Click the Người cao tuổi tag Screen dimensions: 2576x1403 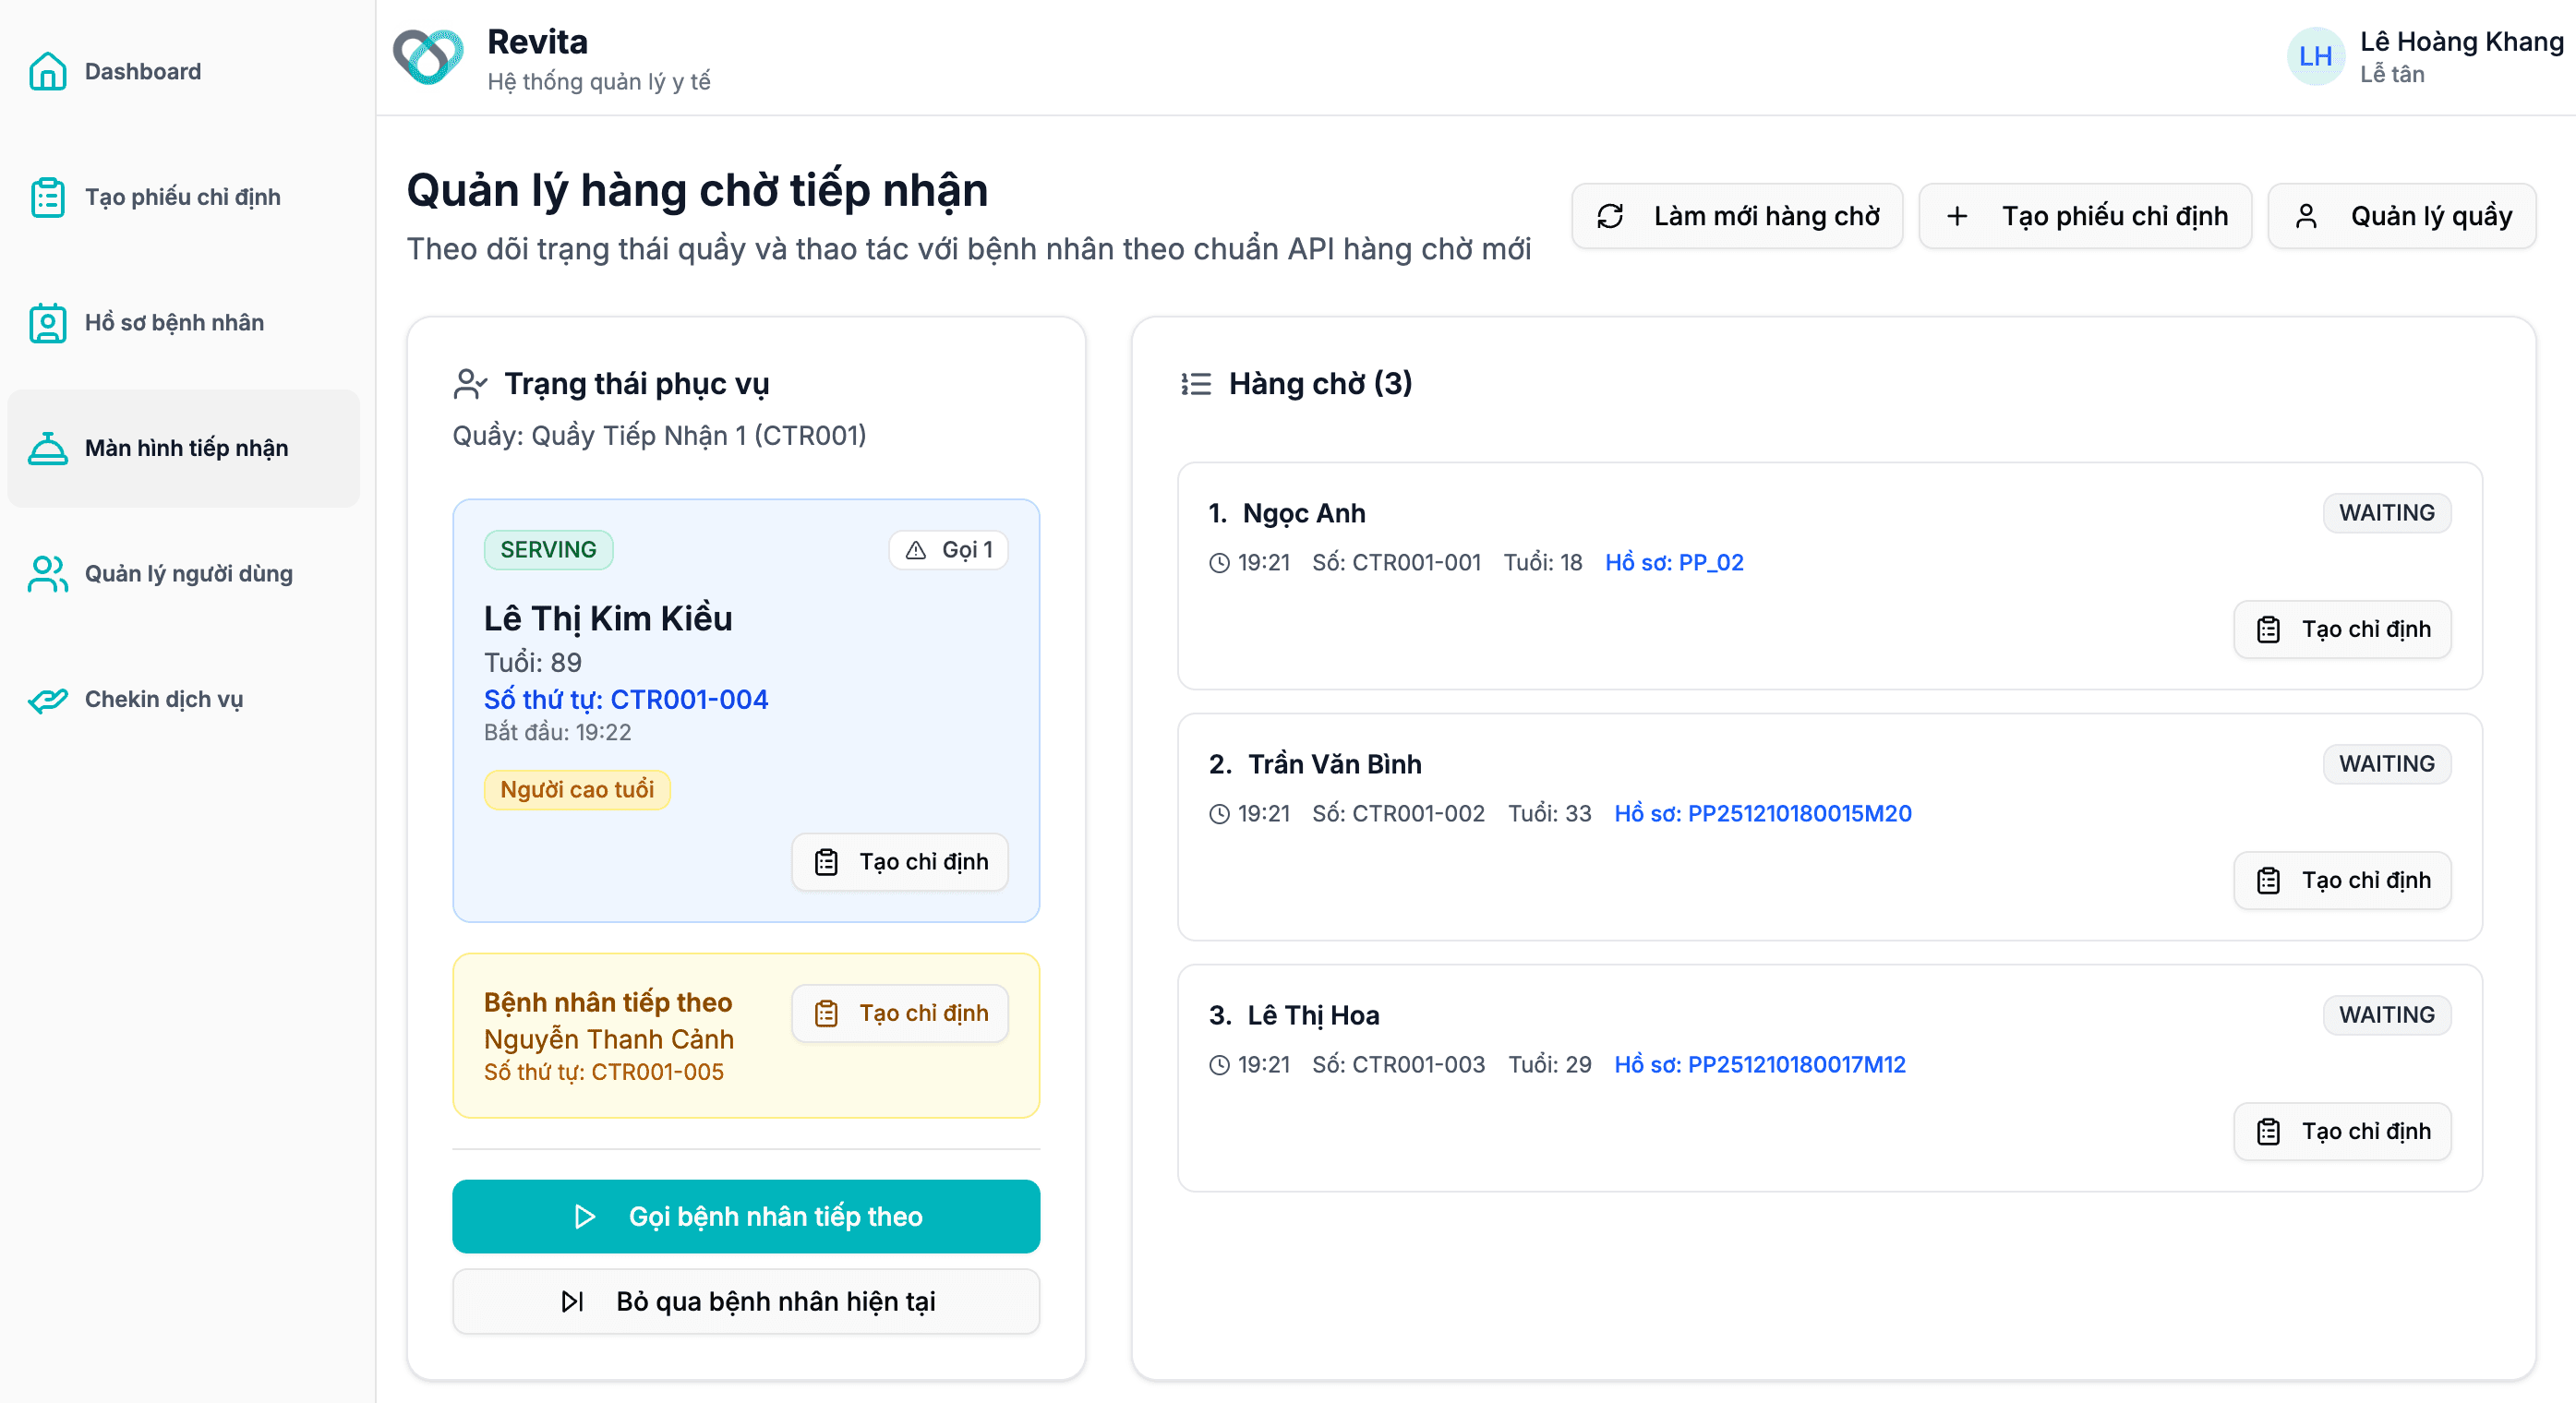(x=577, y=790)
